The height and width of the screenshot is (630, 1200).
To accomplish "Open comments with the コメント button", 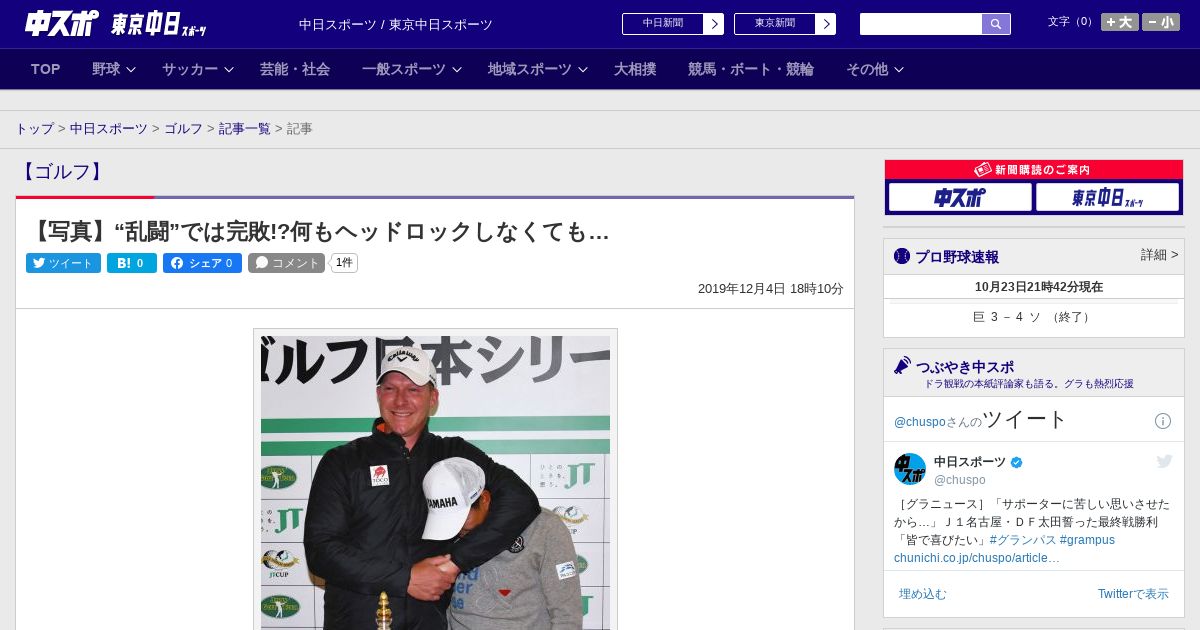I will coord(287,263).
